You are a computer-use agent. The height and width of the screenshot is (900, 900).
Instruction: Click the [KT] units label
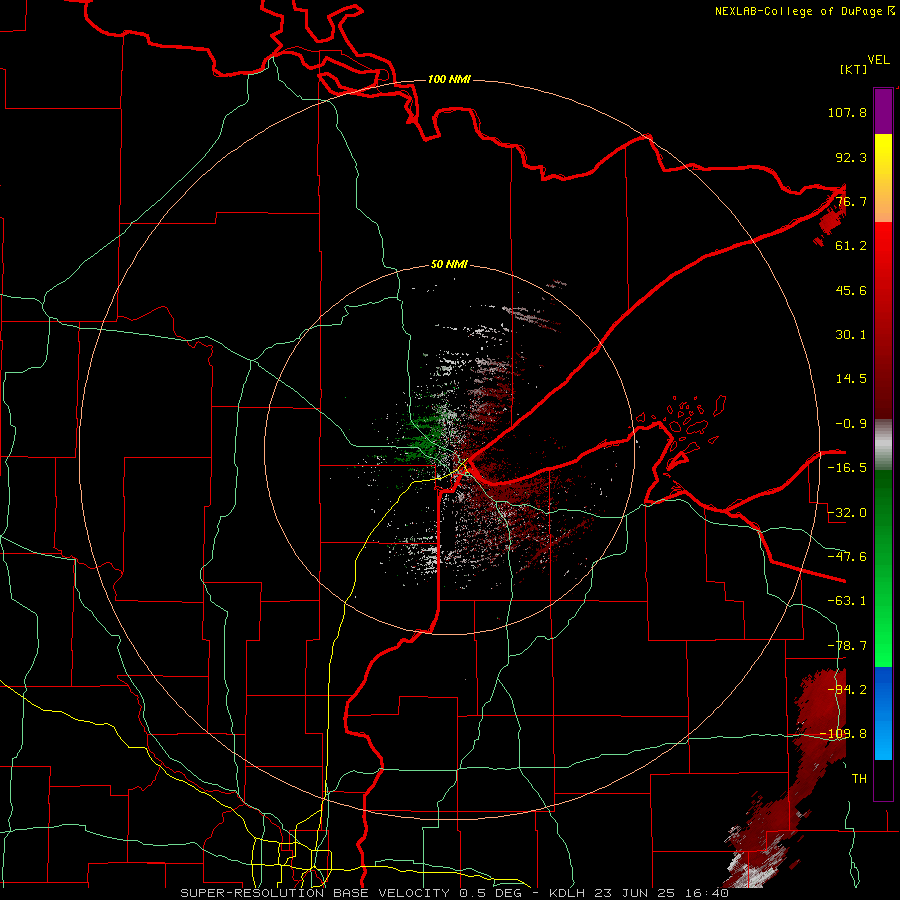(854, 69)
